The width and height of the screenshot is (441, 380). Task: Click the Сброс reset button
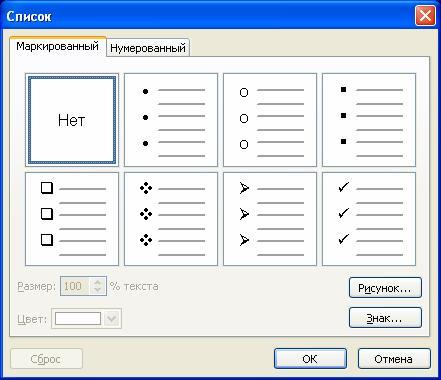click(46, 359)
